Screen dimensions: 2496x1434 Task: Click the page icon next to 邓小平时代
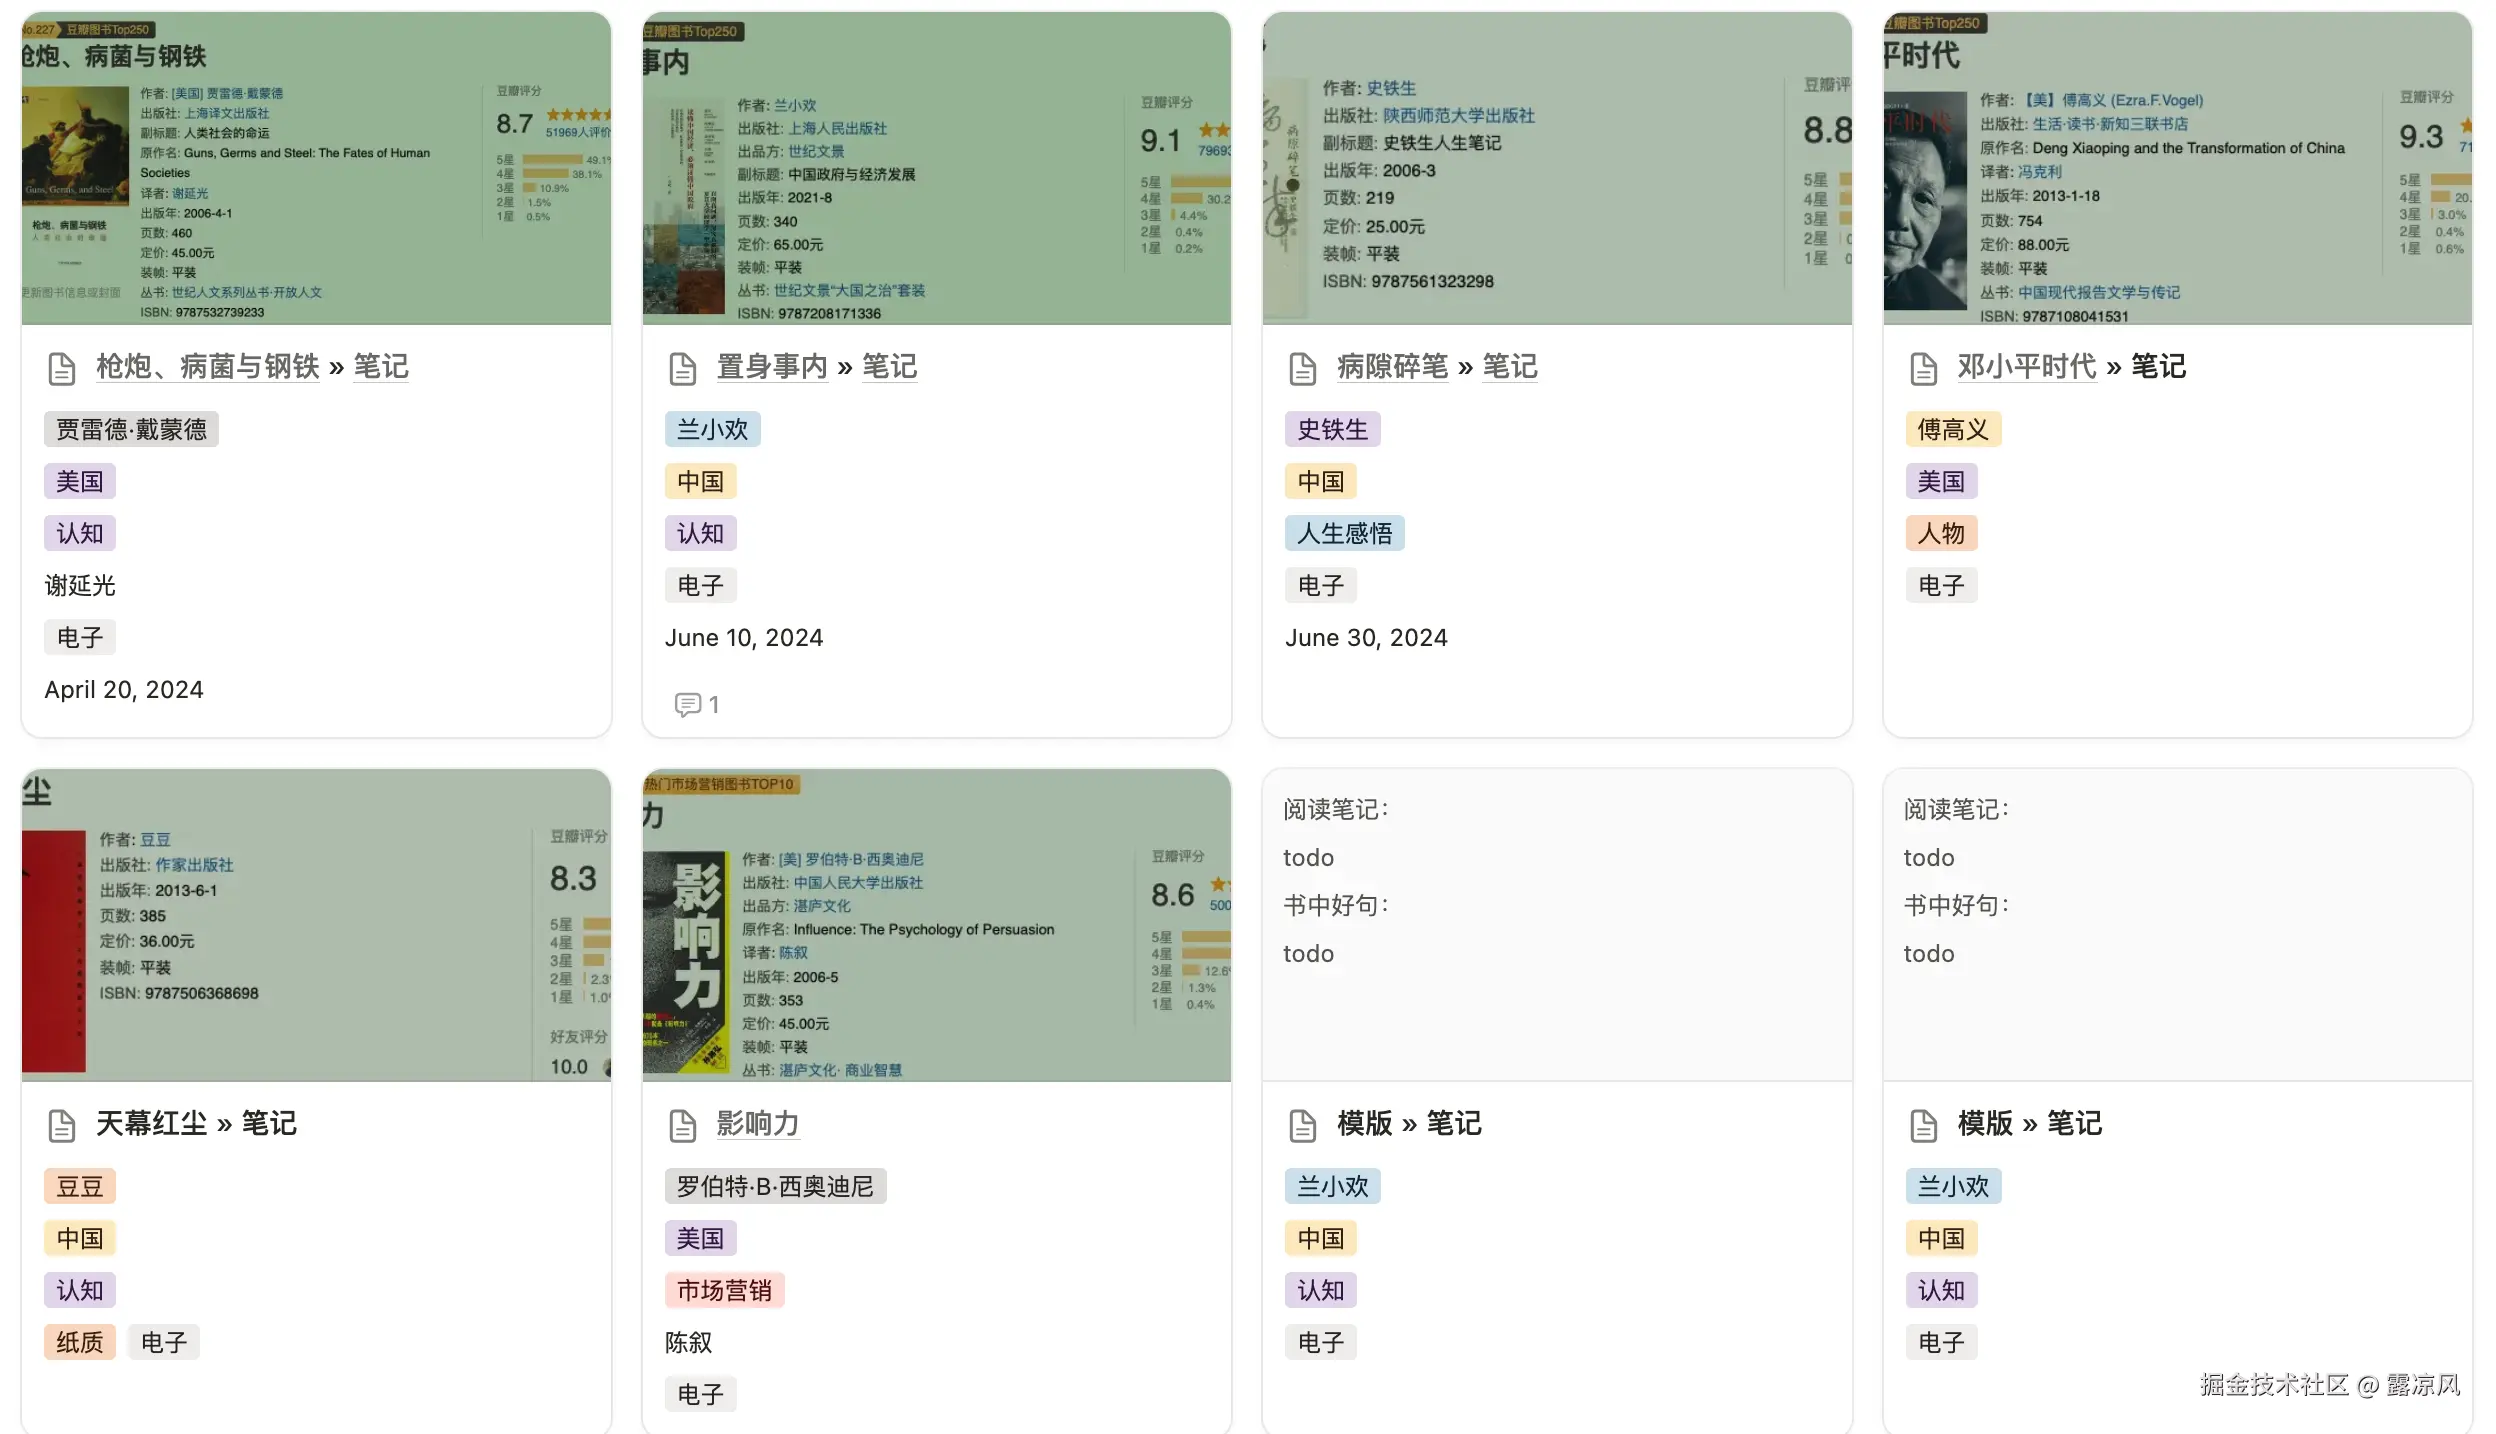(1923, 368)
